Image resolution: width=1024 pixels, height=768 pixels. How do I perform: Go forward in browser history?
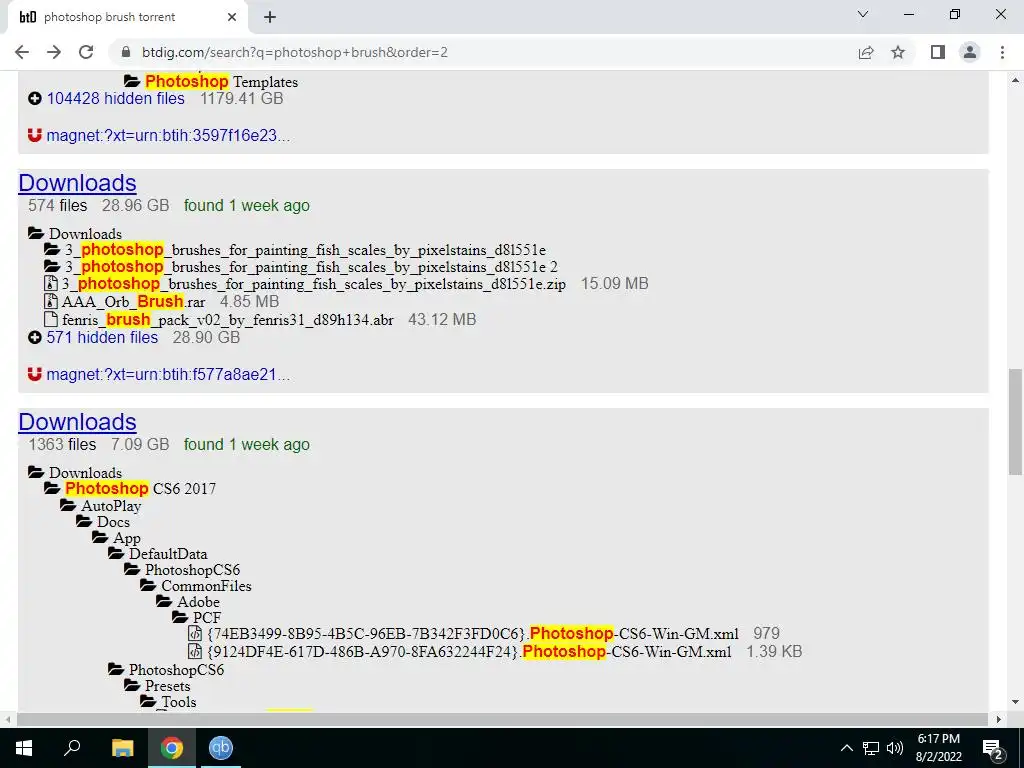54,52
